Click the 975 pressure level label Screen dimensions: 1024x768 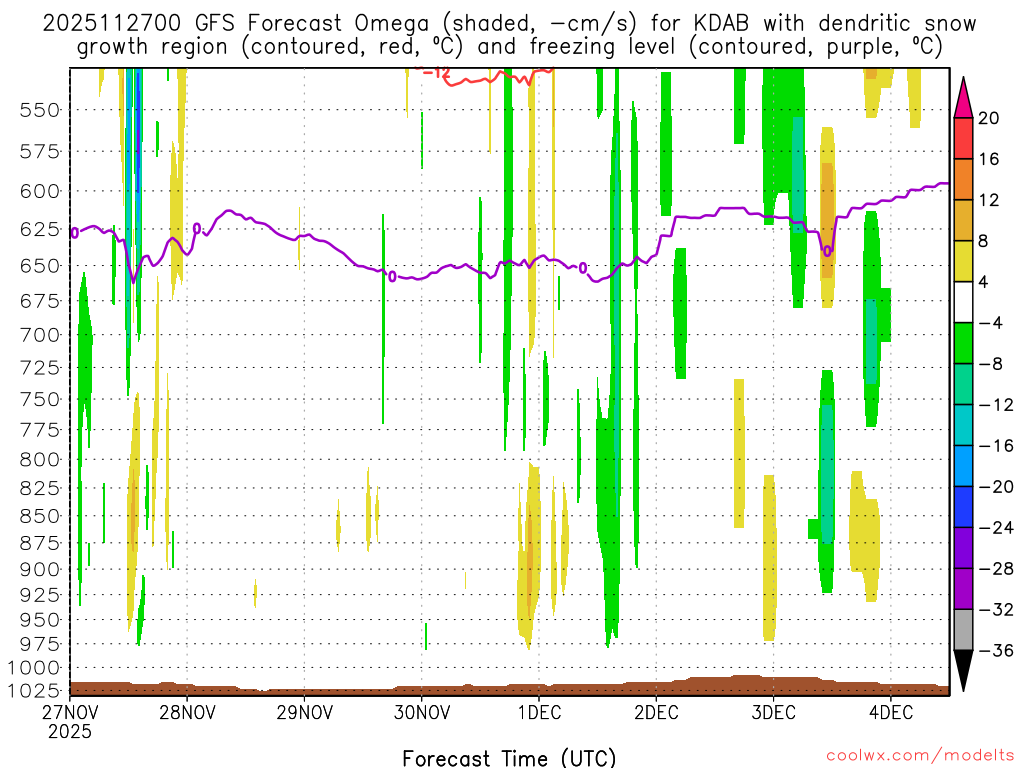pos(39,644)
